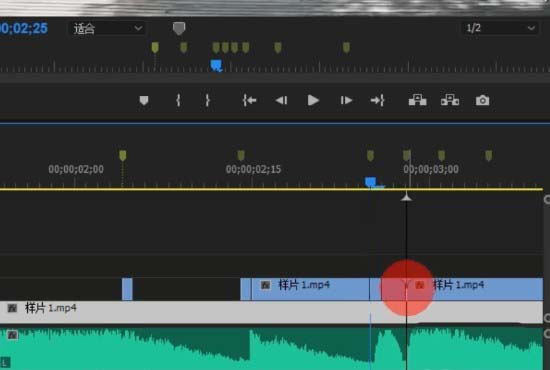The image size is (550, 370).
Task: Click the Add Marker button in transport controls
Action: pos(144,101)
